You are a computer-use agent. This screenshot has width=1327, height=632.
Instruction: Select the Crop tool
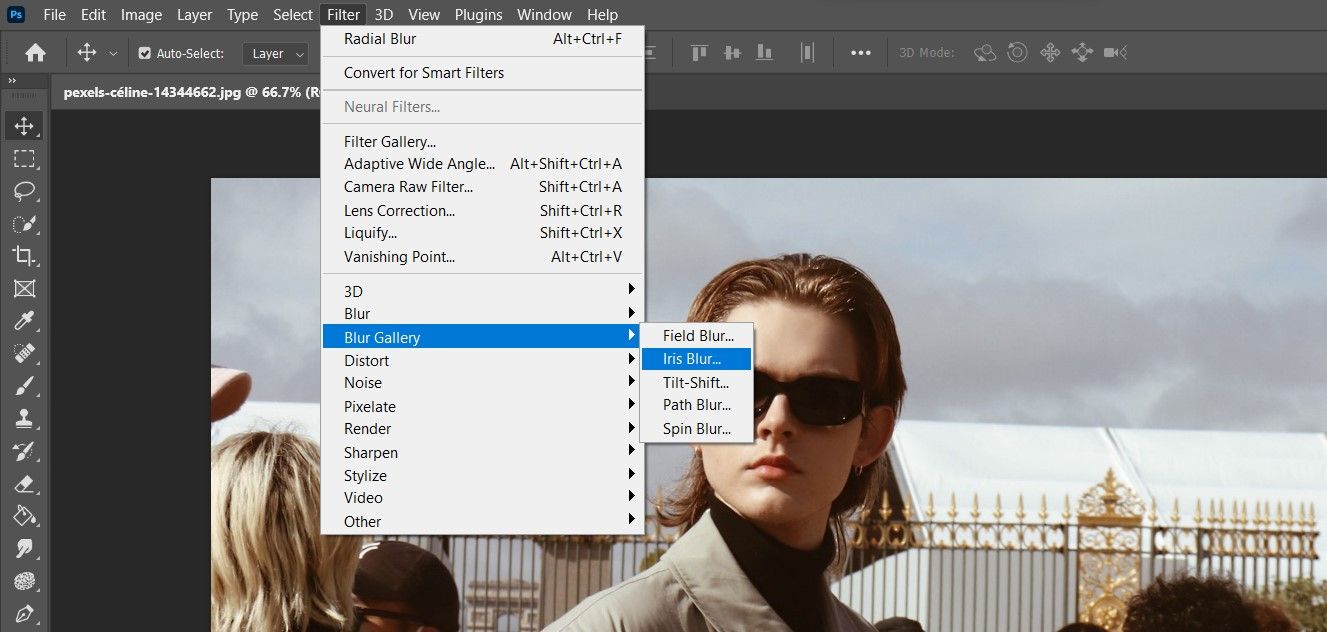click(25, 256)
